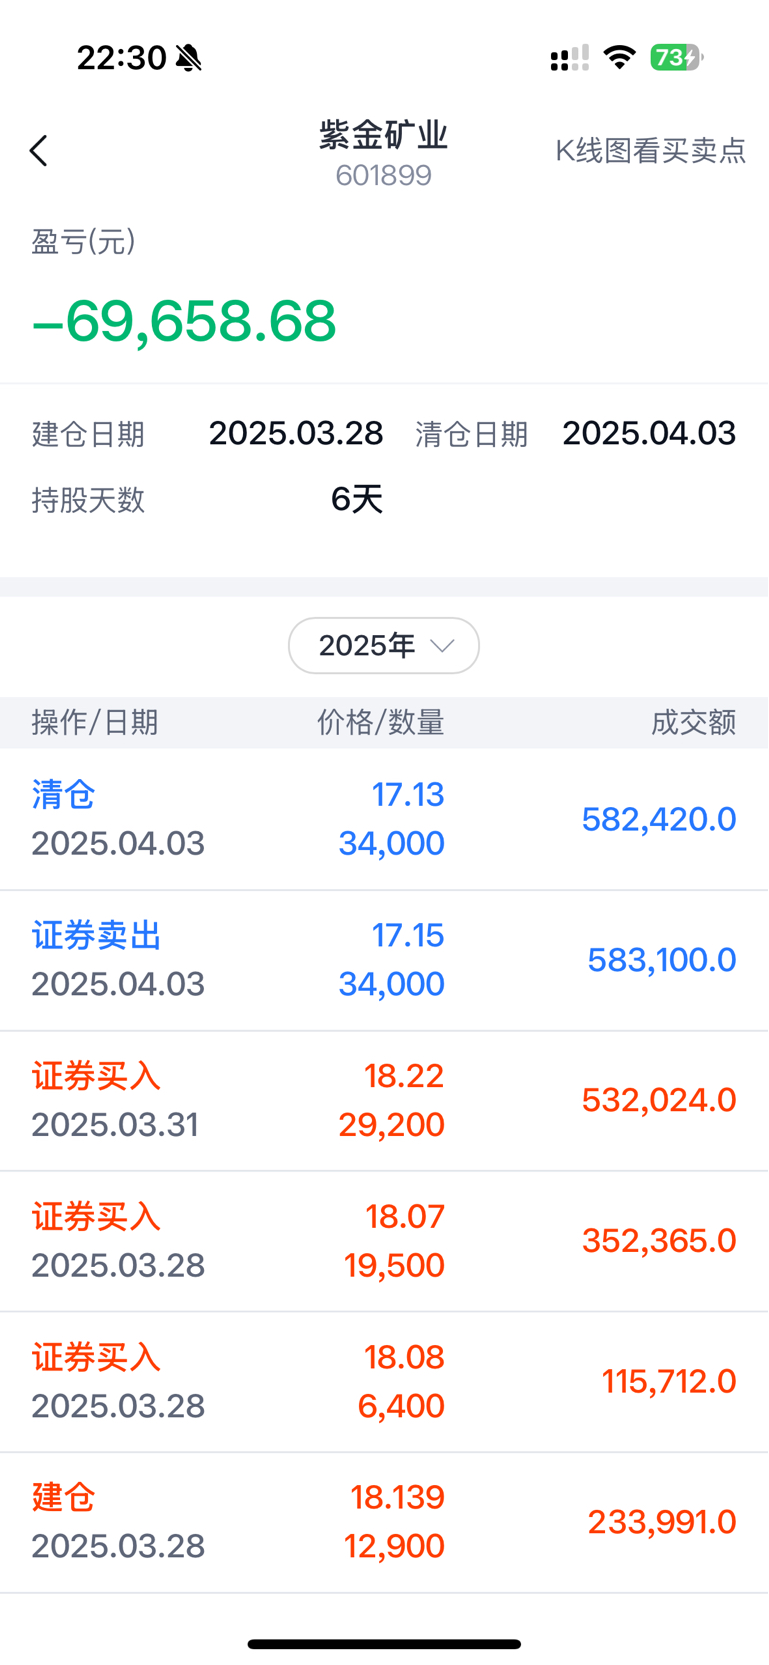Image resolution: width=769 pixels, height=1665 pixels.
Task: Tap the silent mode bell icon
Action: pos(188,58)
